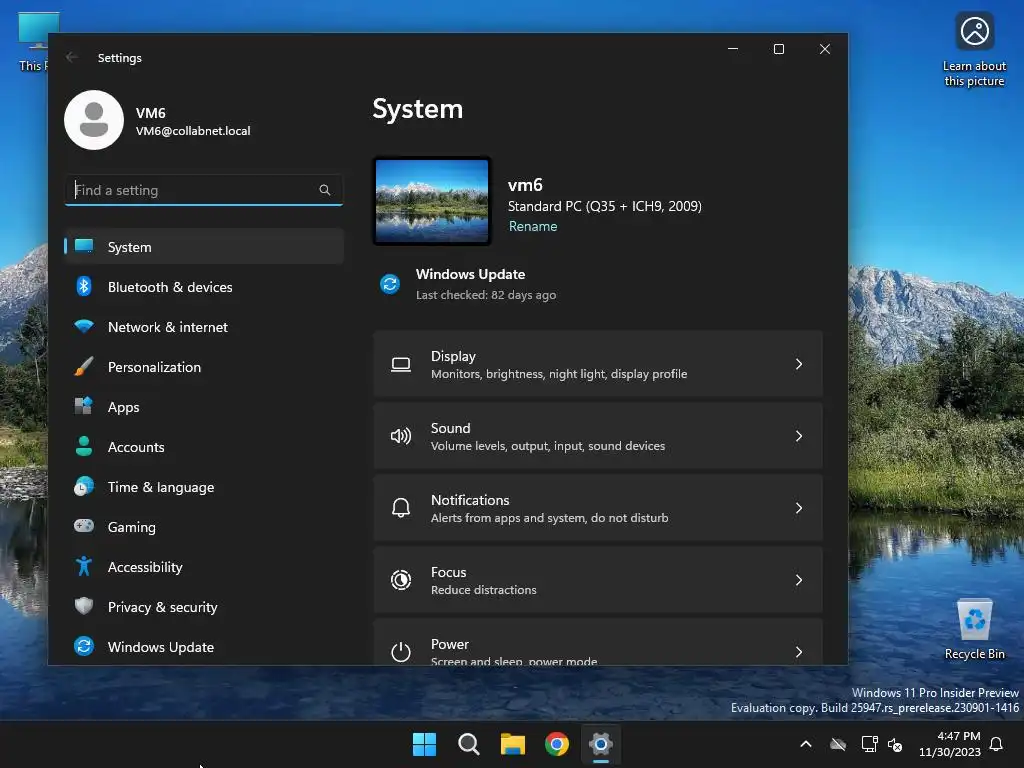Click the Focus icon

(x=401, y=580)
